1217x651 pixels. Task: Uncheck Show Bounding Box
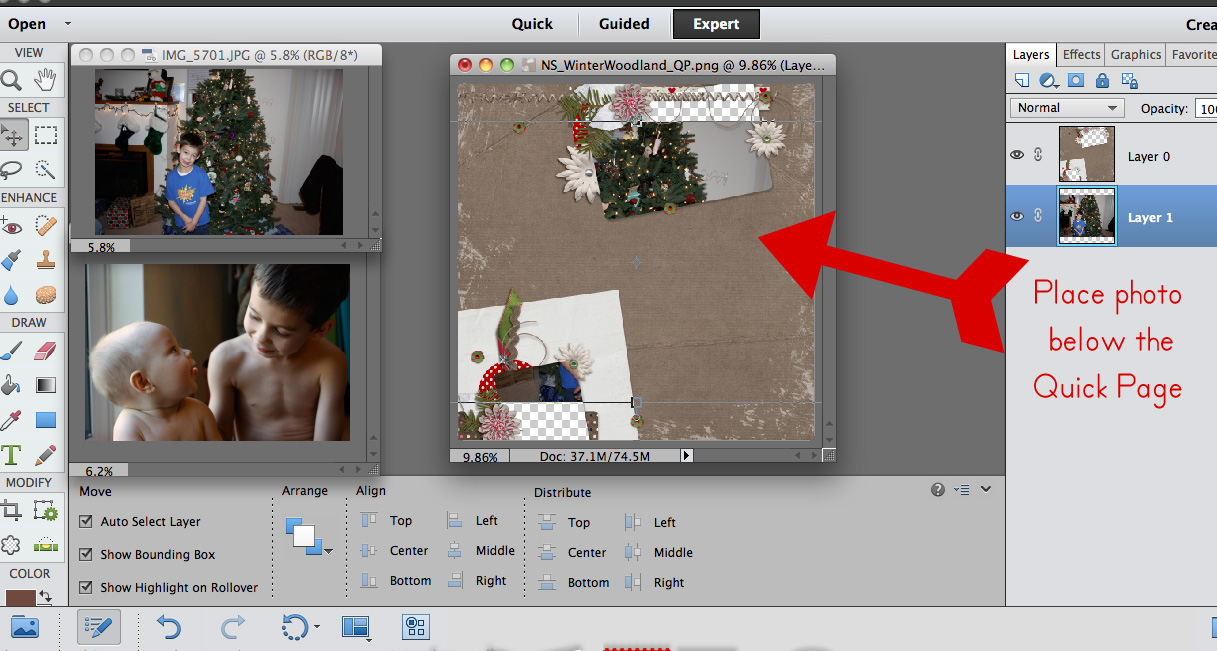(86, 554)
